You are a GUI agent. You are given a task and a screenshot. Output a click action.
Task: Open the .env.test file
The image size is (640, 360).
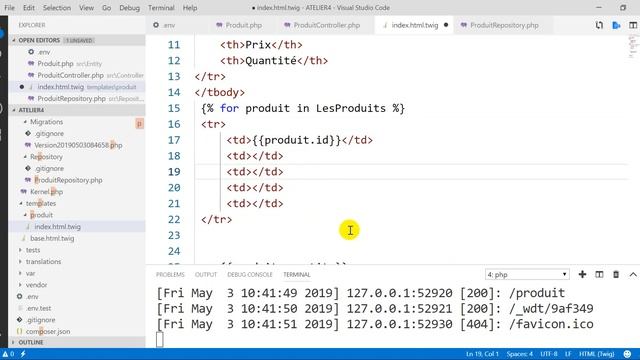point(38,308)
